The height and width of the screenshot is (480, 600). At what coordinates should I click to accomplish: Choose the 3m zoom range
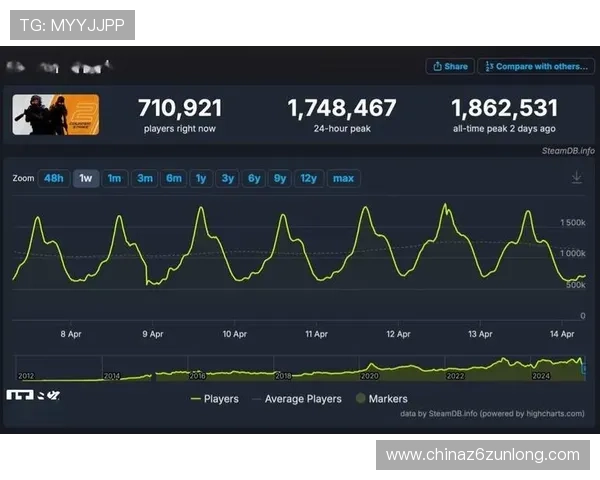pyautogui.click(x=145, y=178)
